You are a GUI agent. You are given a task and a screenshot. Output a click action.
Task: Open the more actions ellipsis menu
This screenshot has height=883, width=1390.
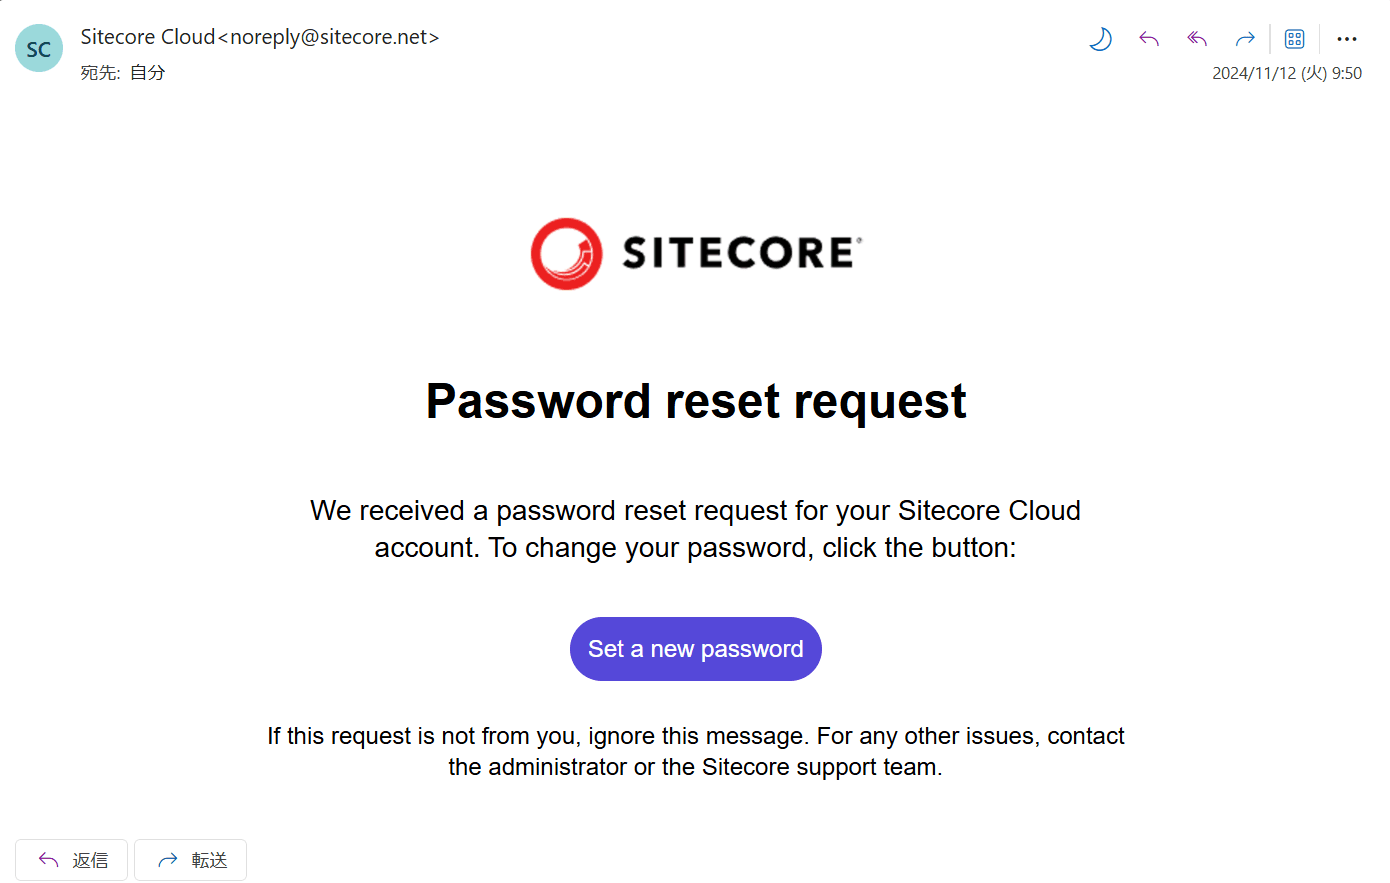(1347, 39)
